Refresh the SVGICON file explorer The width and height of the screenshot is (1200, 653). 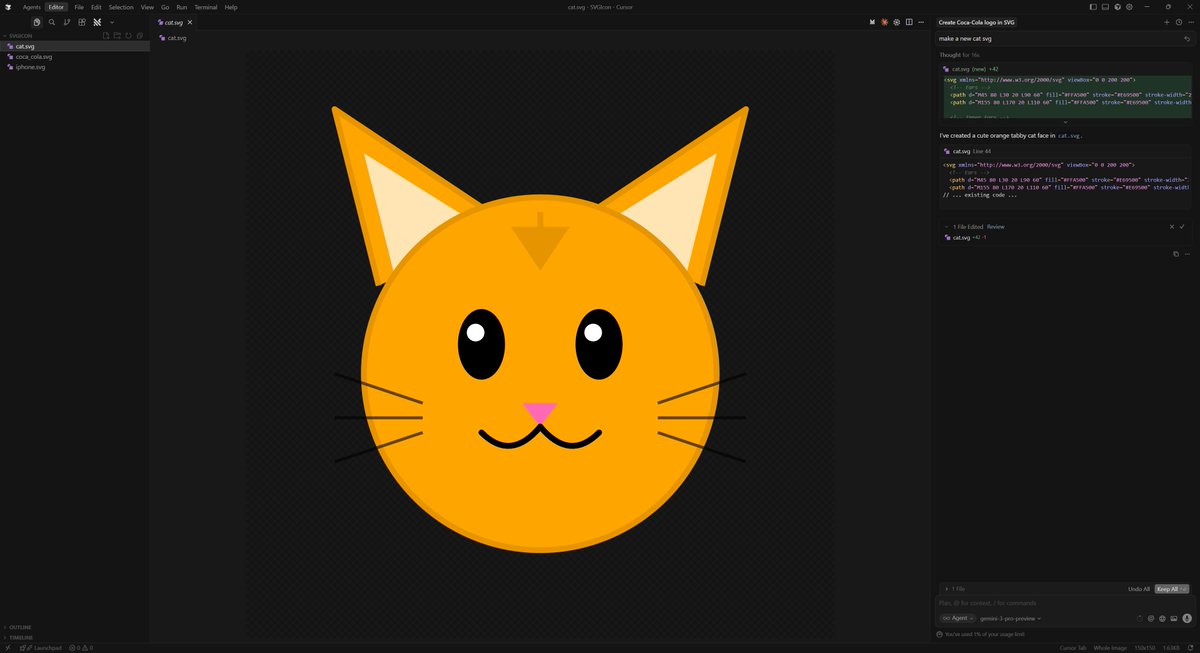[x=128, y=35]
